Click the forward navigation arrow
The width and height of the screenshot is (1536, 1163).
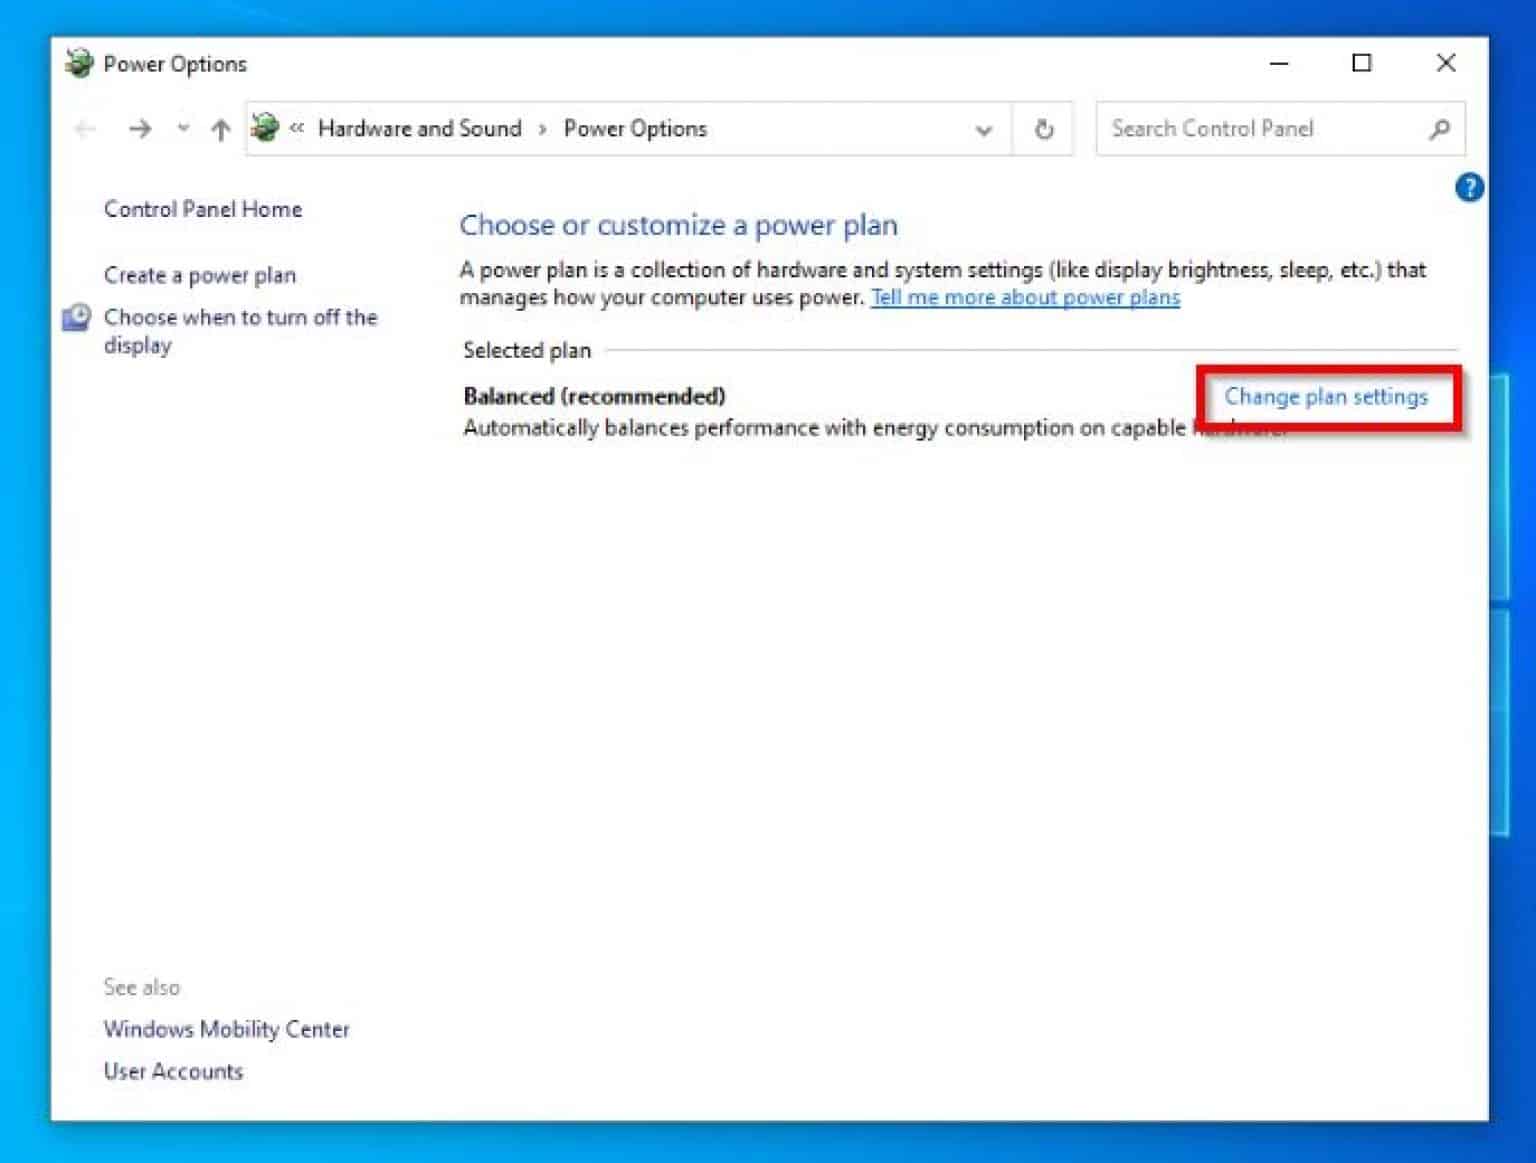pyautogui.click(x=140, y=129)
